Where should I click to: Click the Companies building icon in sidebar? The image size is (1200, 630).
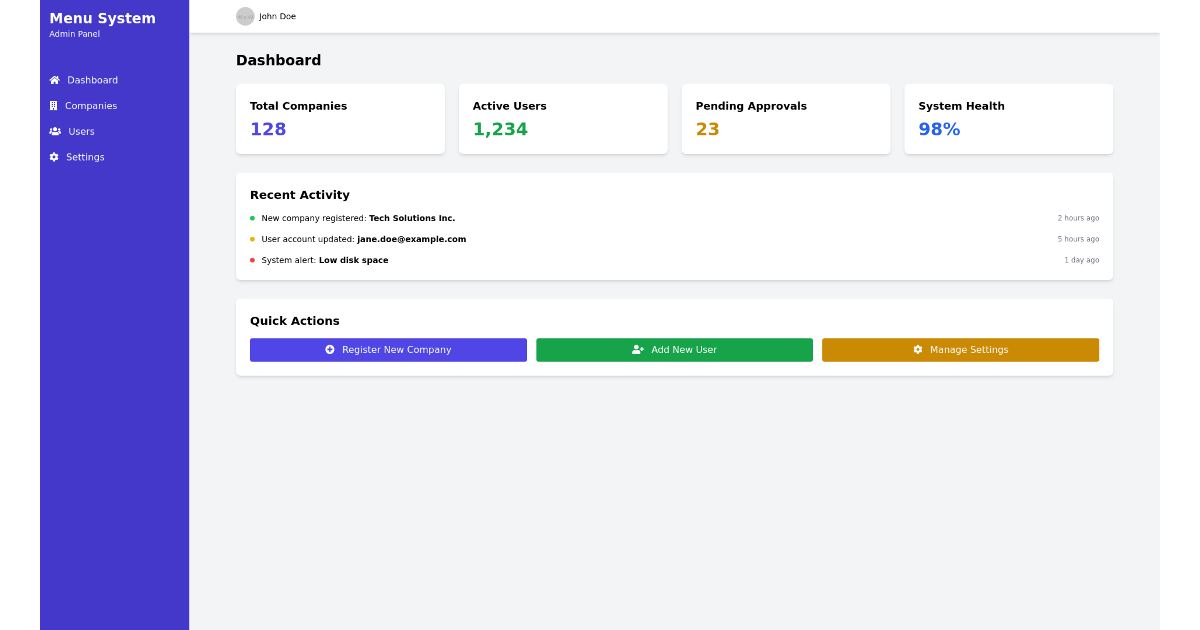point(53,105)
